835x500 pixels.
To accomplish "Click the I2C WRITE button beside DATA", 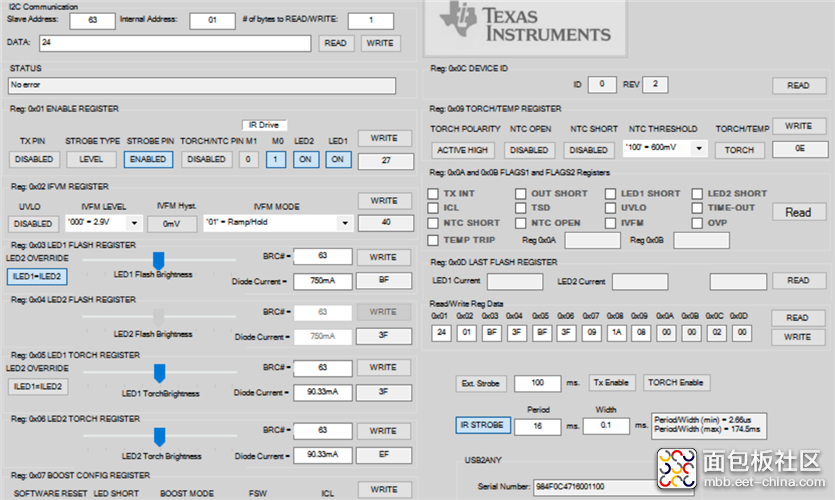I will pyautogui.click(x=380, y=43).
